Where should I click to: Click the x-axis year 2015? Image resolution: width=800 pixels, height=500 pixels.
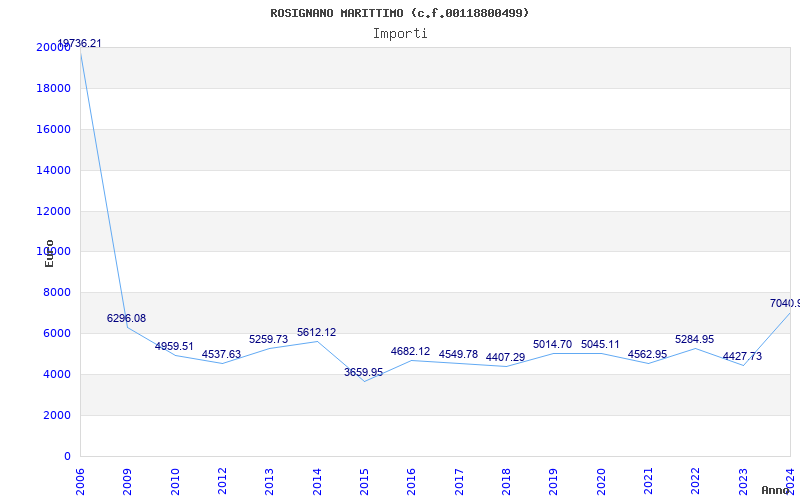(364, 481)
